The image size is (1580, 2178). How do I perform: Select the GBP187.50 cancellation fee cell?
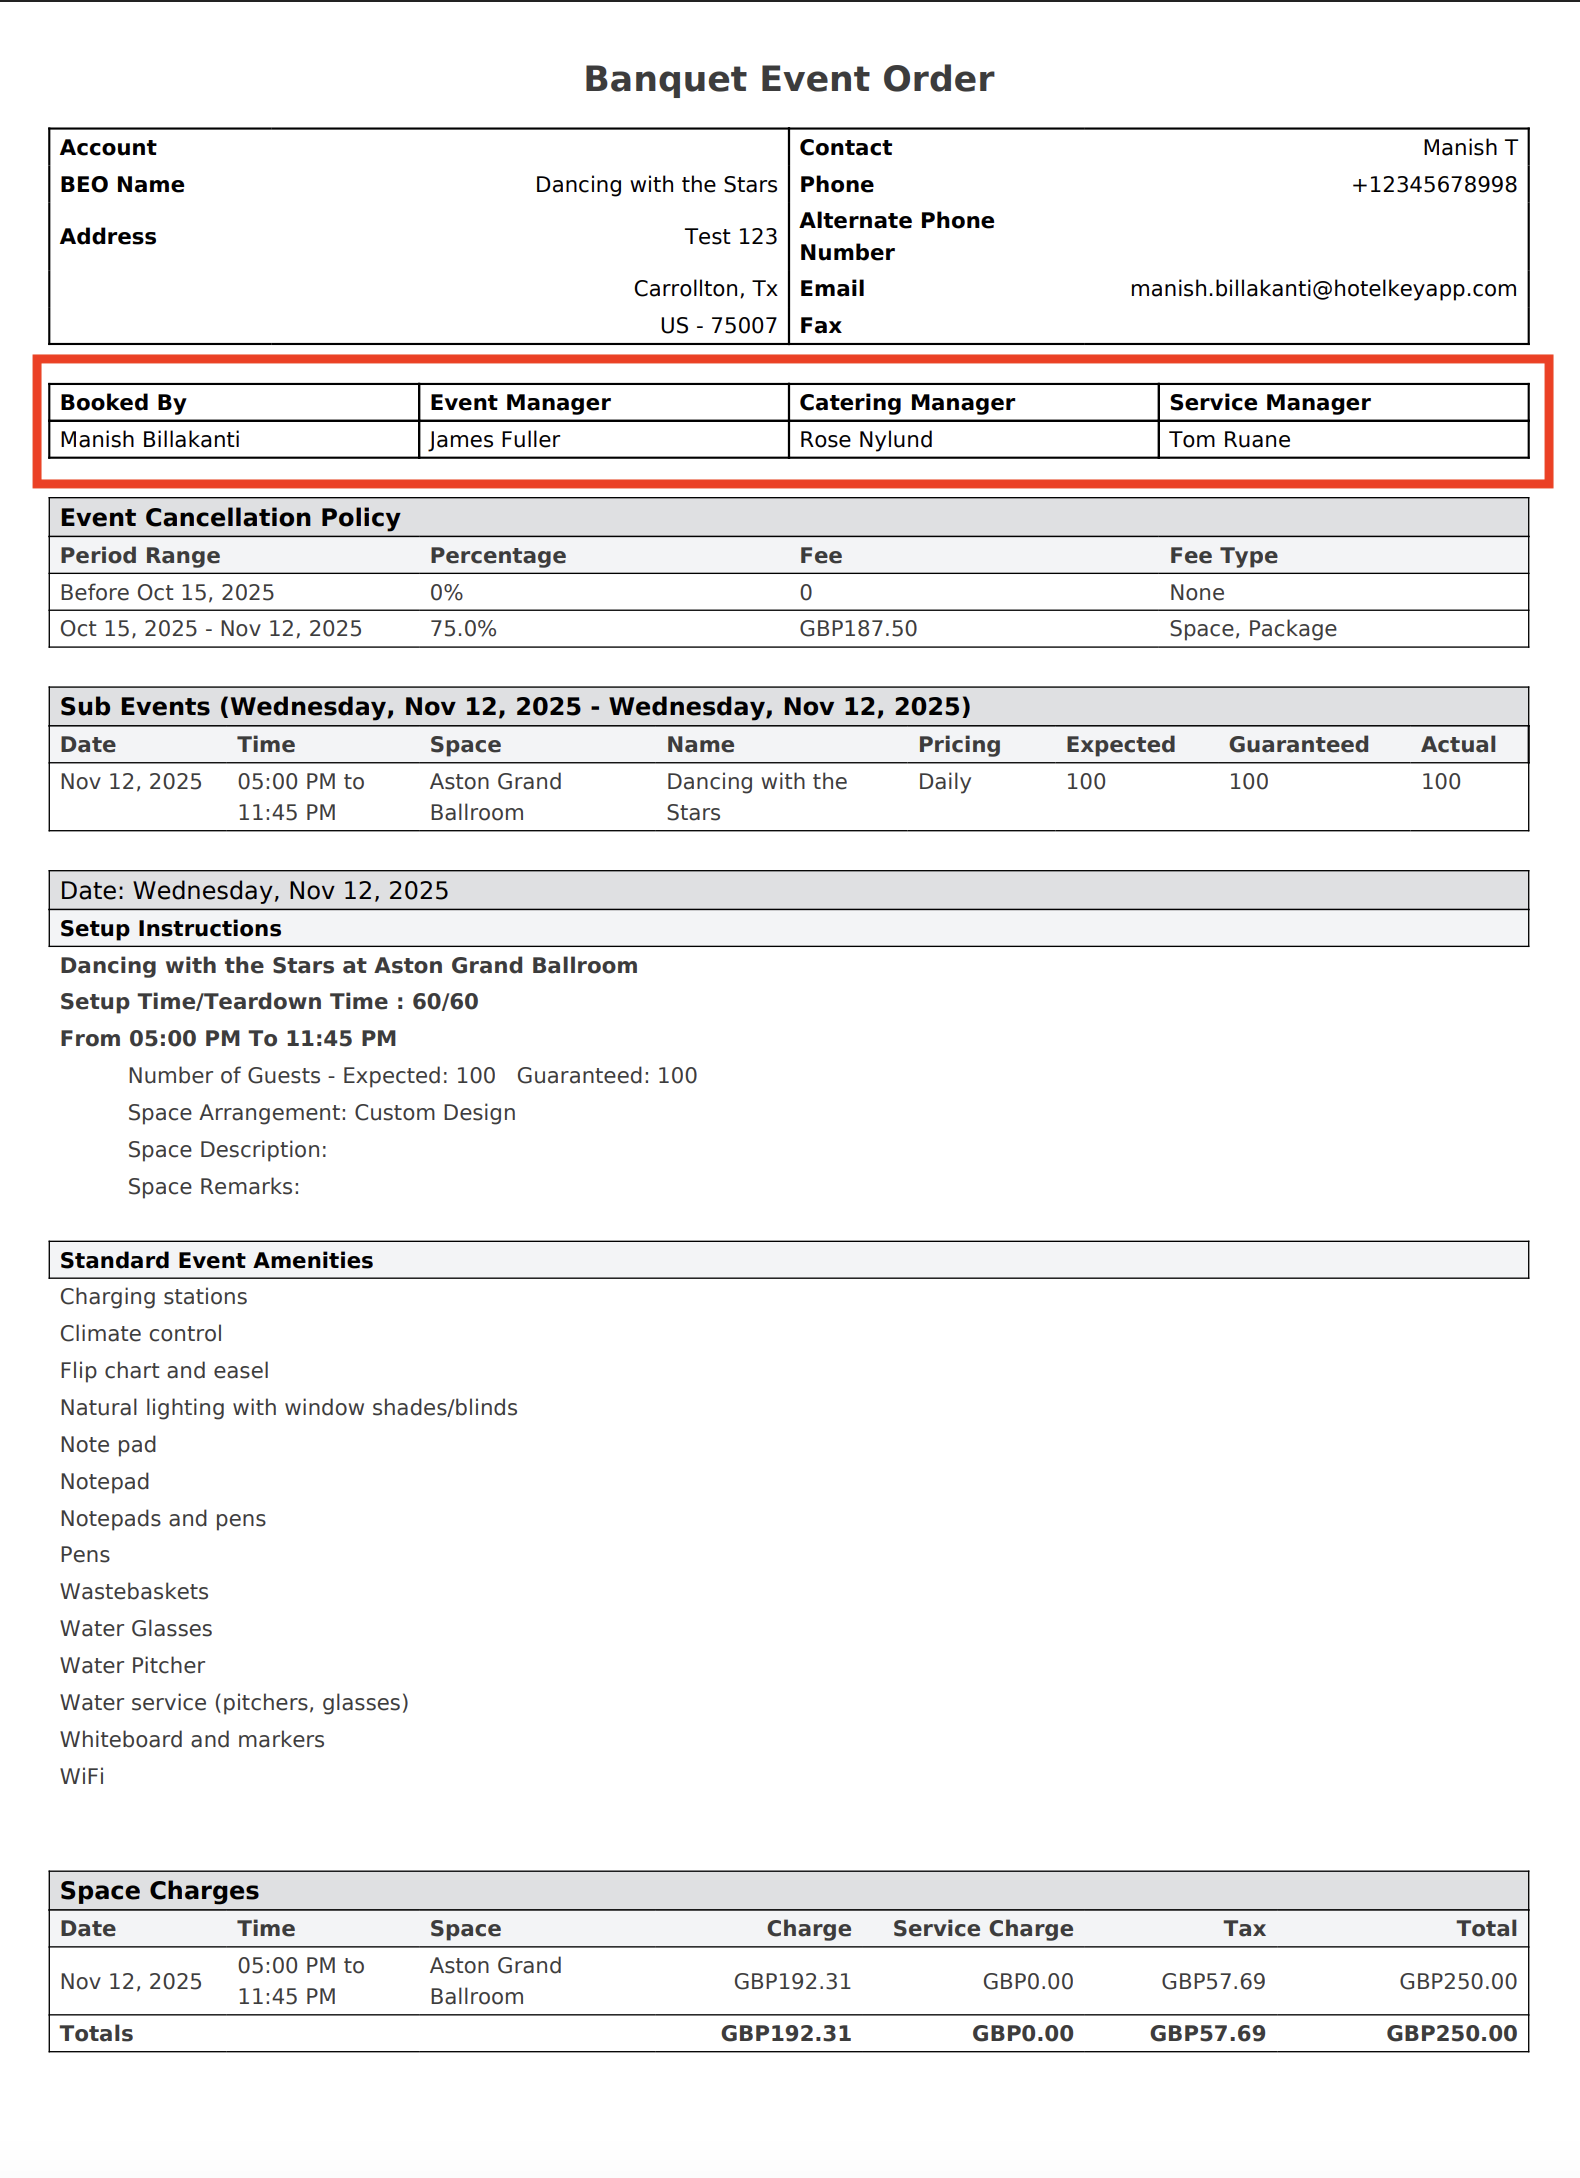858,629
